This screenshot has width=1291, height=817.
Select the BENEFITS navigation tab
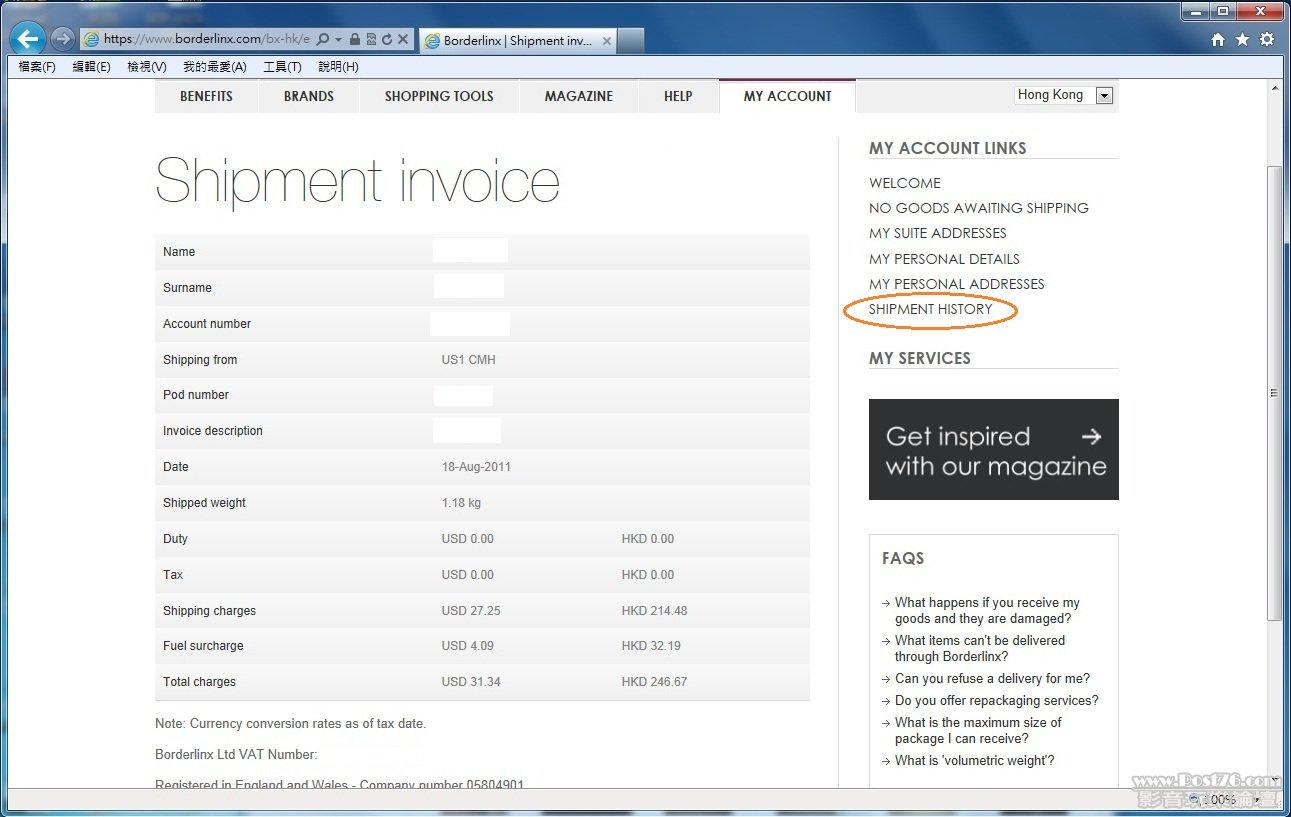coord(206,96)
